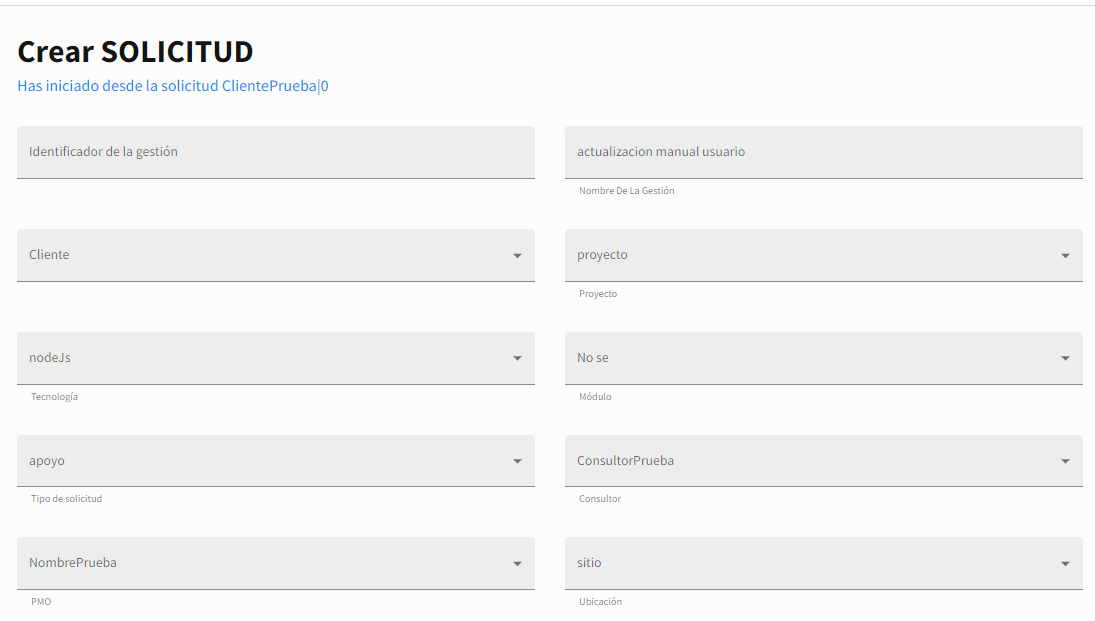Click the 'PMO' helper label

pos(41,601)
